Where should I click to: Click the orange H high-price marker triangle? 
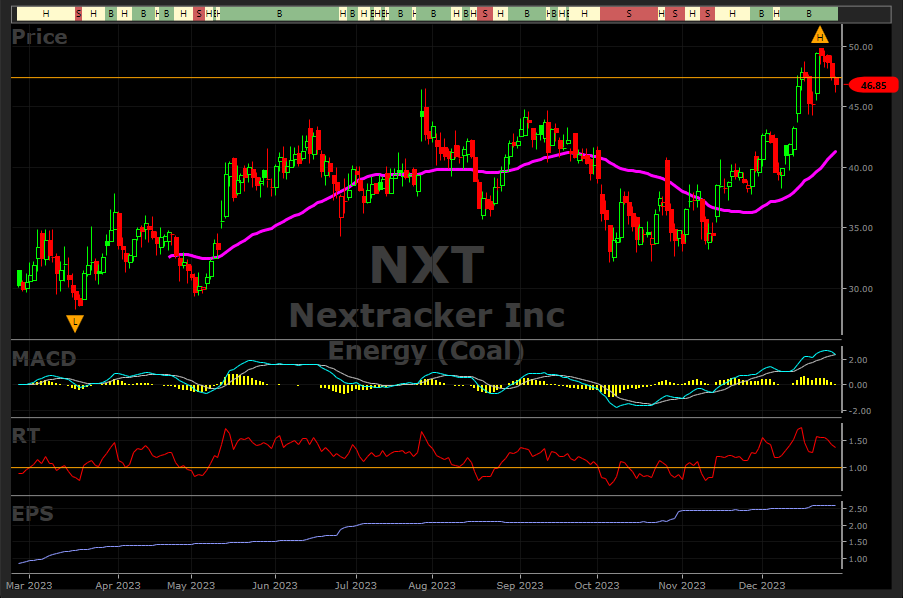pyautogui.click(x=818, y=35)
